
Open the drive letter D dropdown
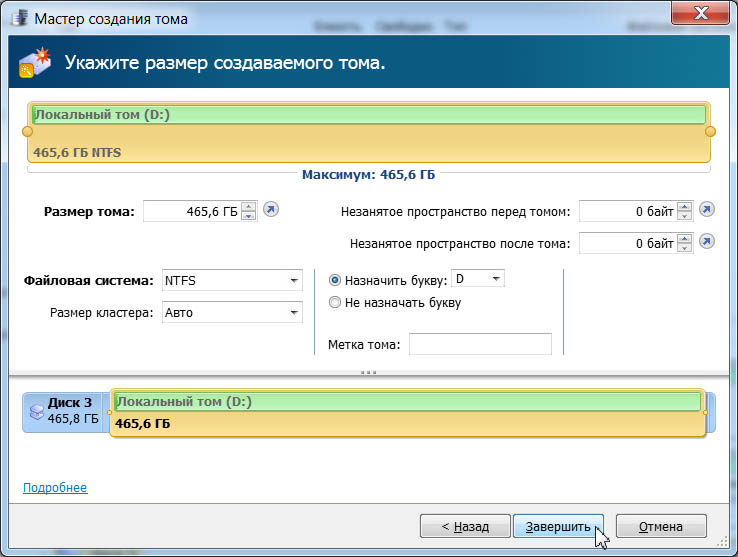[479, 279]
